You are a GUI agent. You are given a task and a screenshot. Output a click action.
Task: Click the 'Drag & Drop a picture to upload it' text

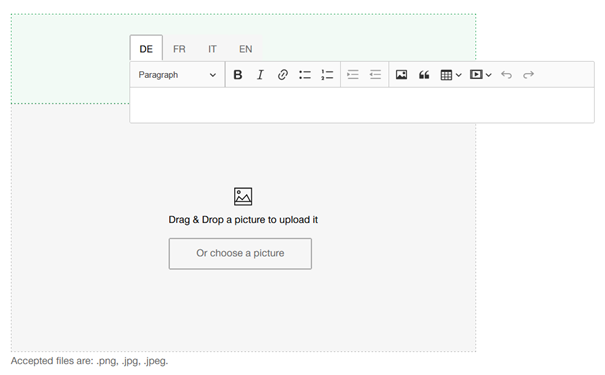[x=243, y=220]
